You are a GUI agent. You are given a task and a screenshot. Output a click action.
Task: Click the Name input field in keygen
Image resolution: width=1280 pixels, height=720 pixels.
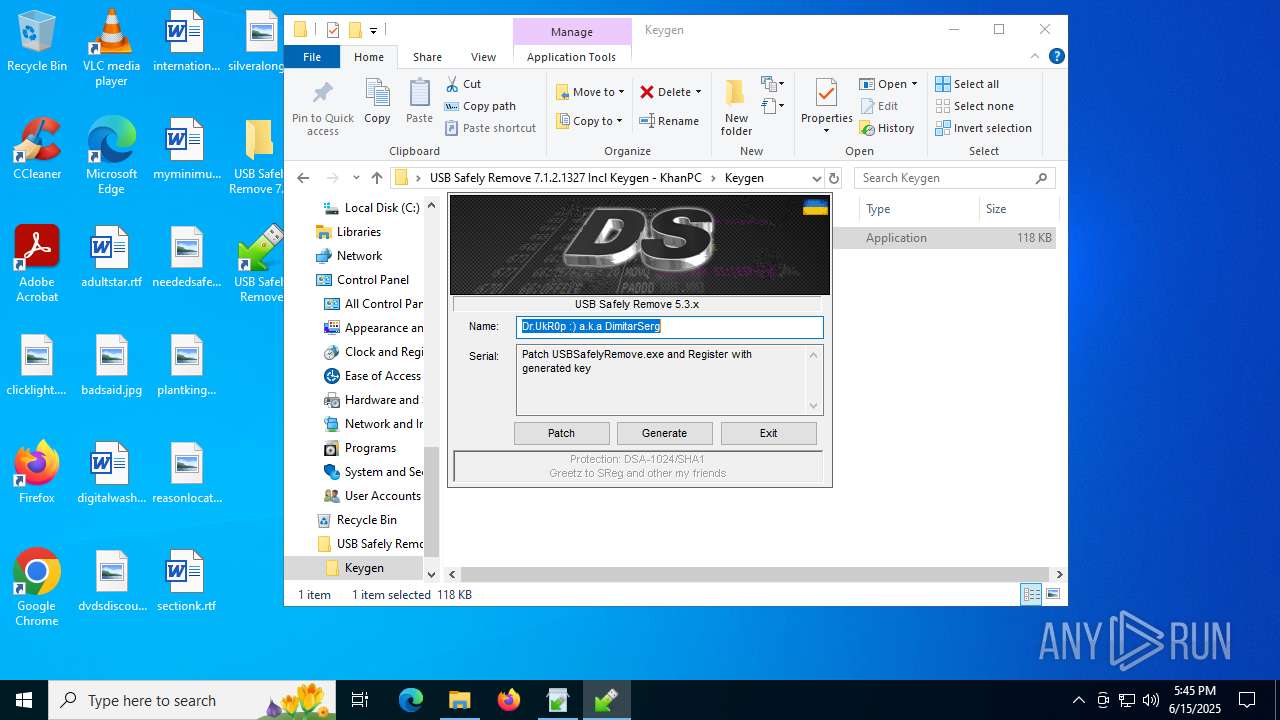pyautogui.click(x=670, y=326)
